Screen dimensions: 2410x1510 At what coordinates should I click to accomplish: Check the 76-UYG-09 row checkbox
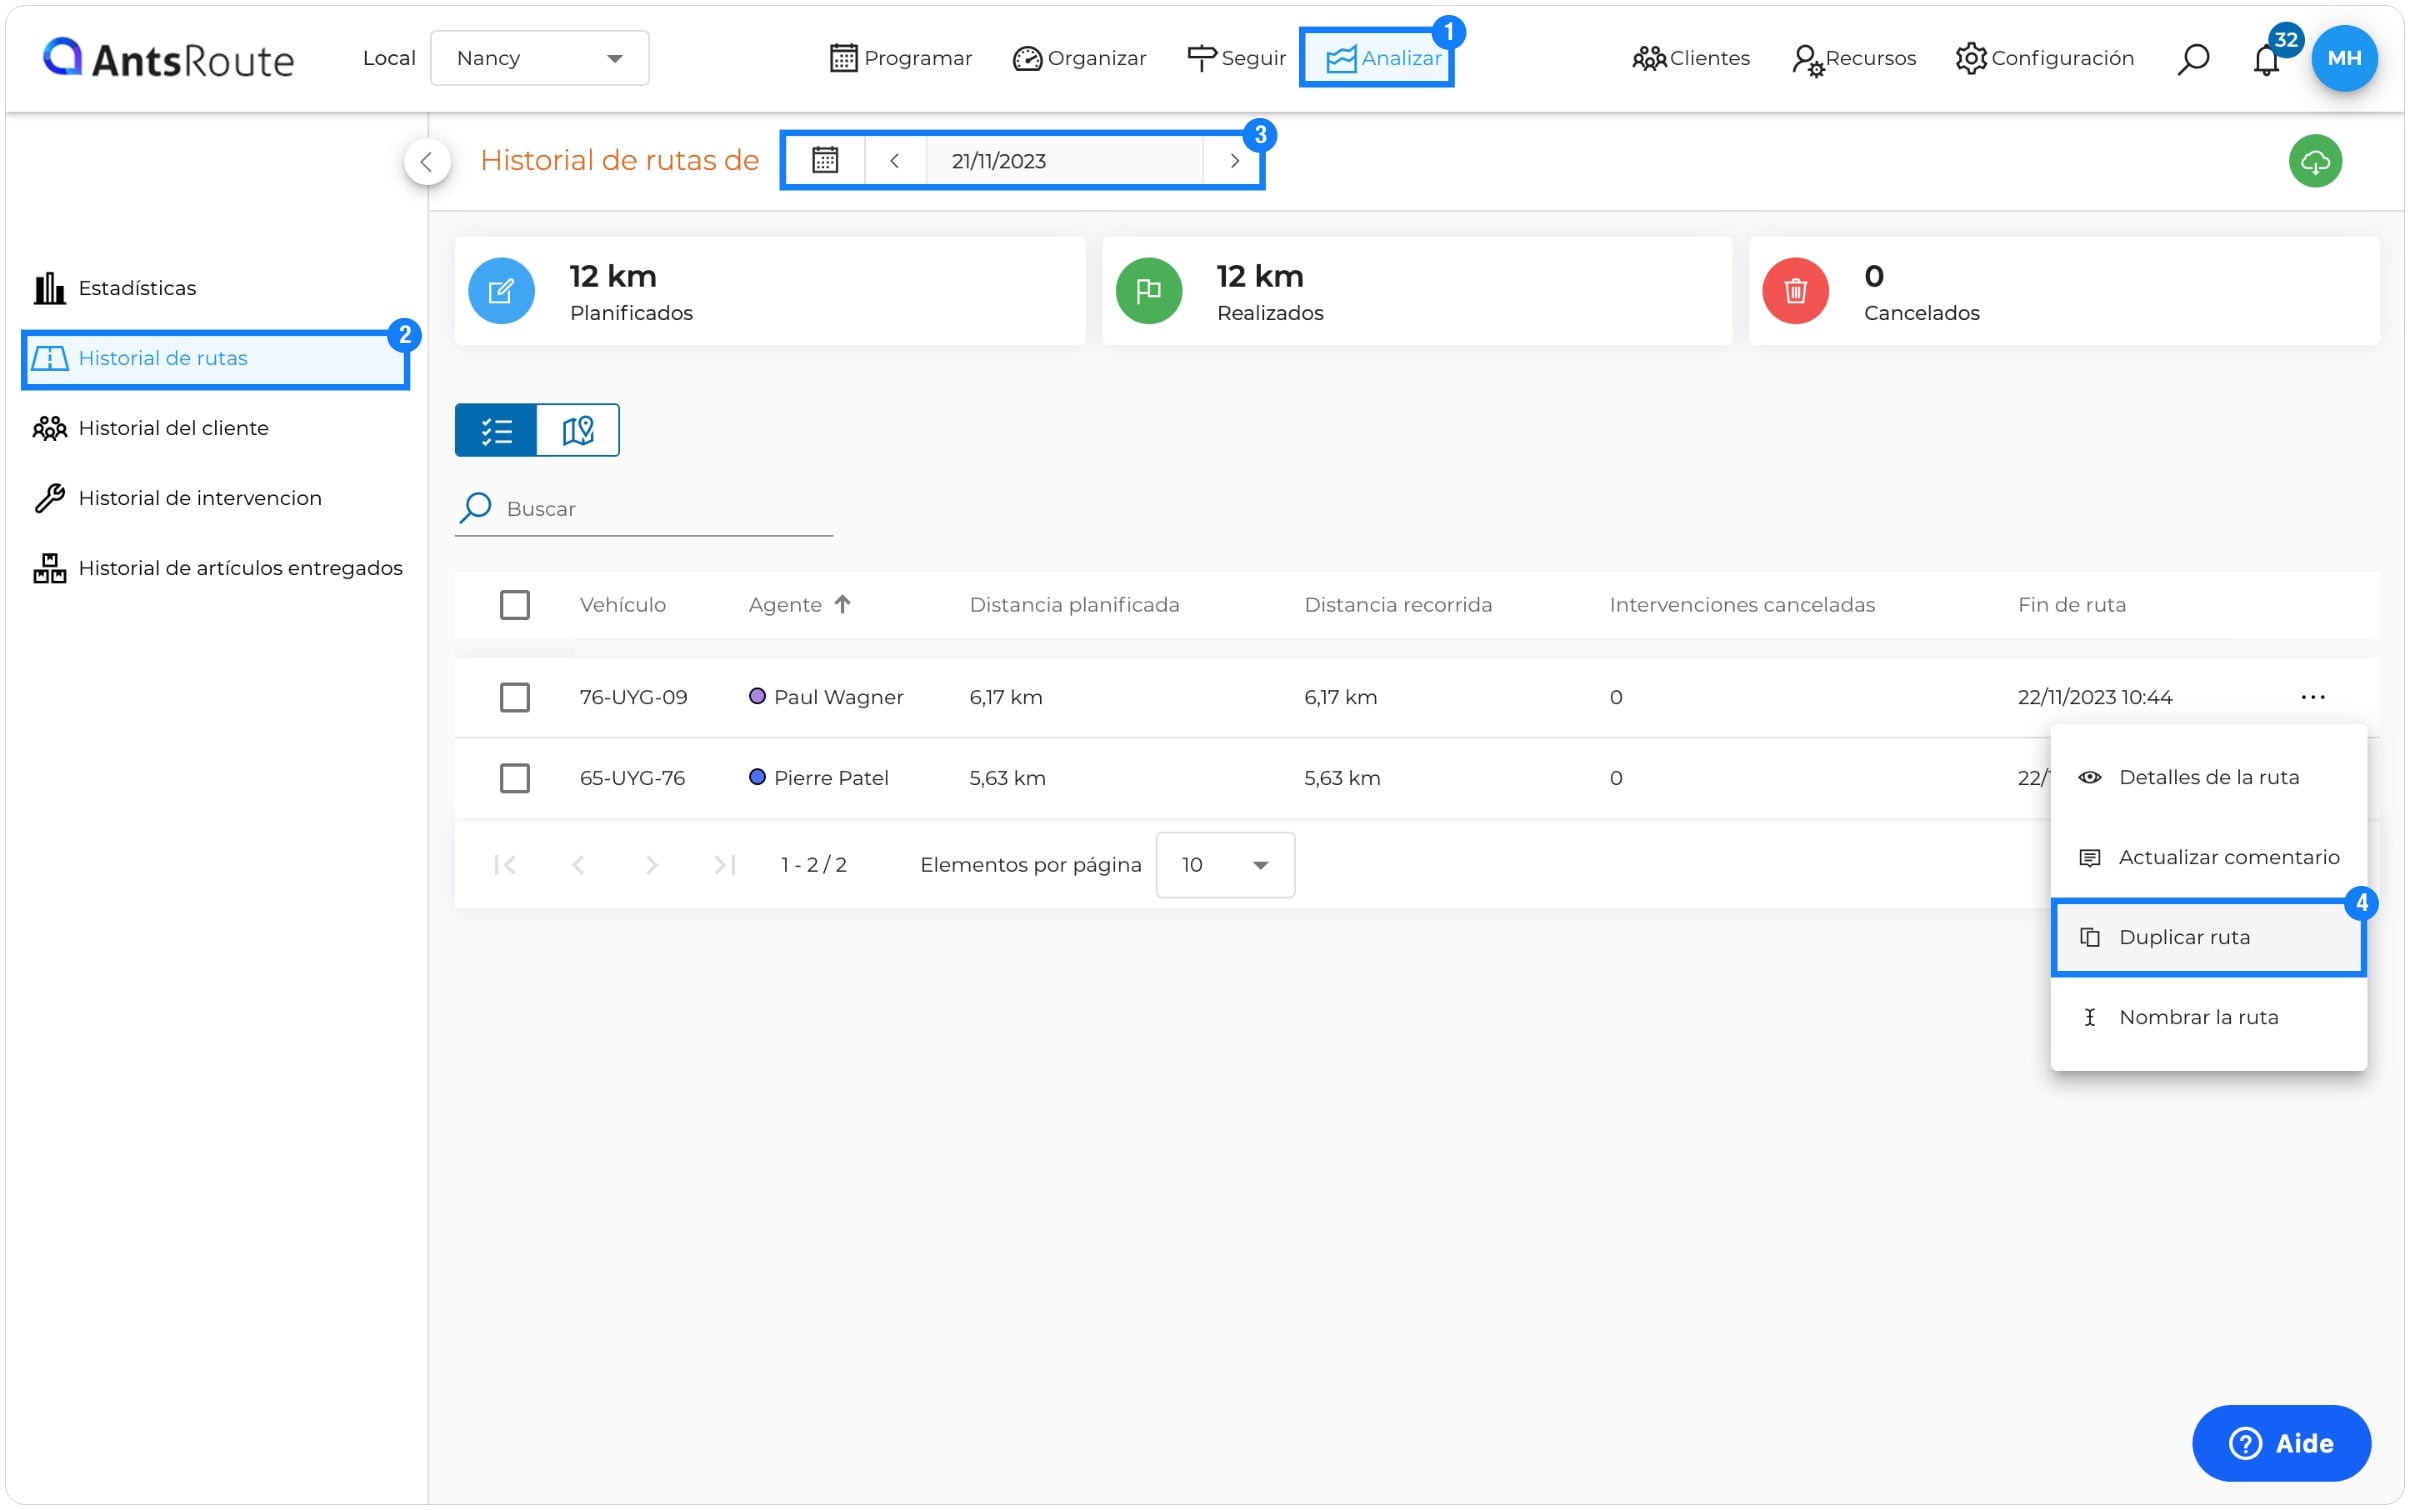coord(514,697)
